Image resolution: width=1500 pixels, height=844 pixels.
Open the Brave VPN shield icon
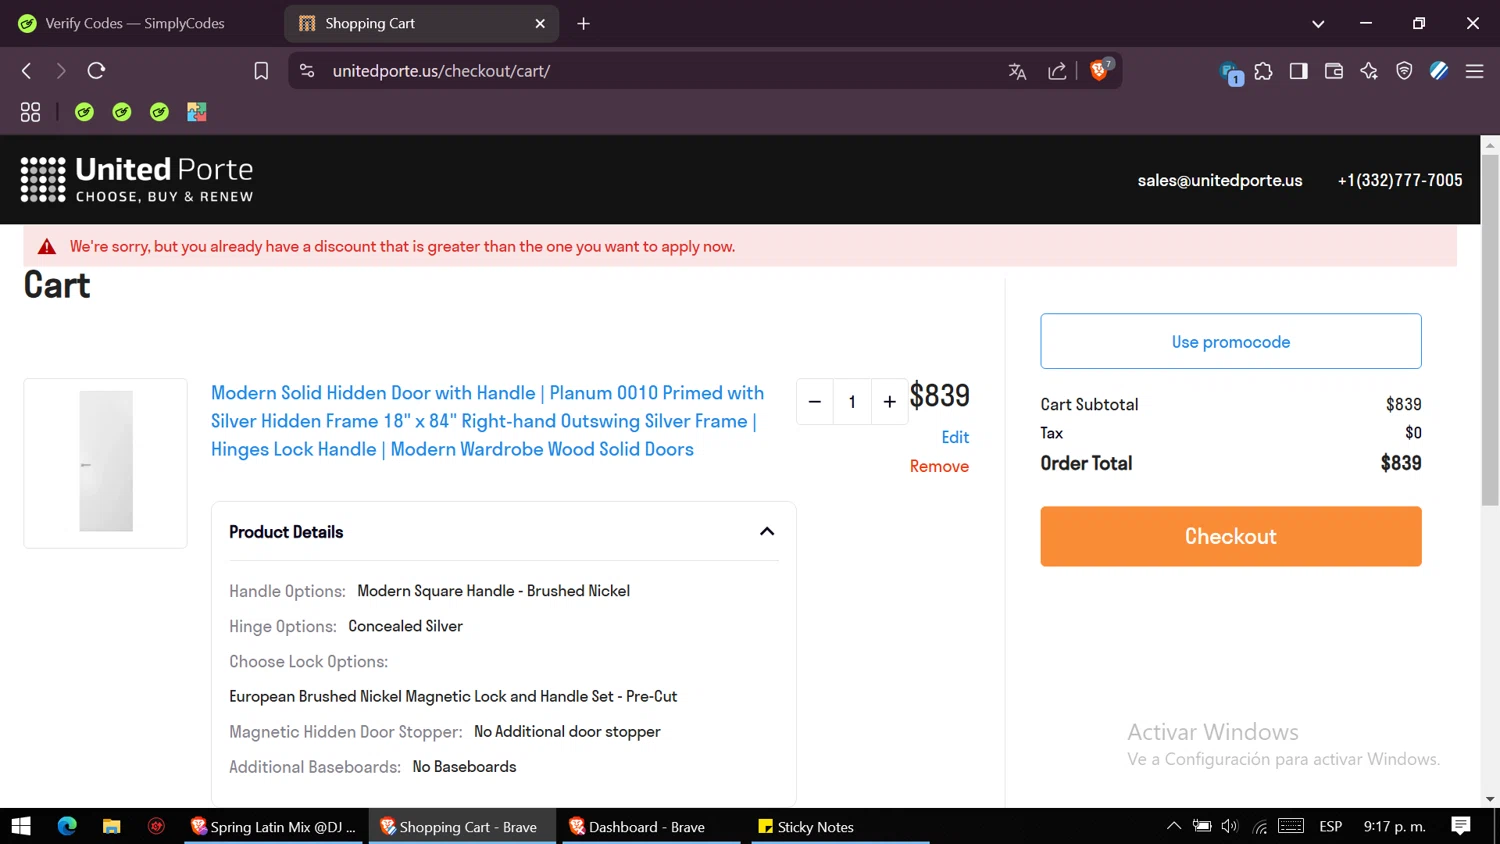pyautogui.click(x=1404, y=71)
